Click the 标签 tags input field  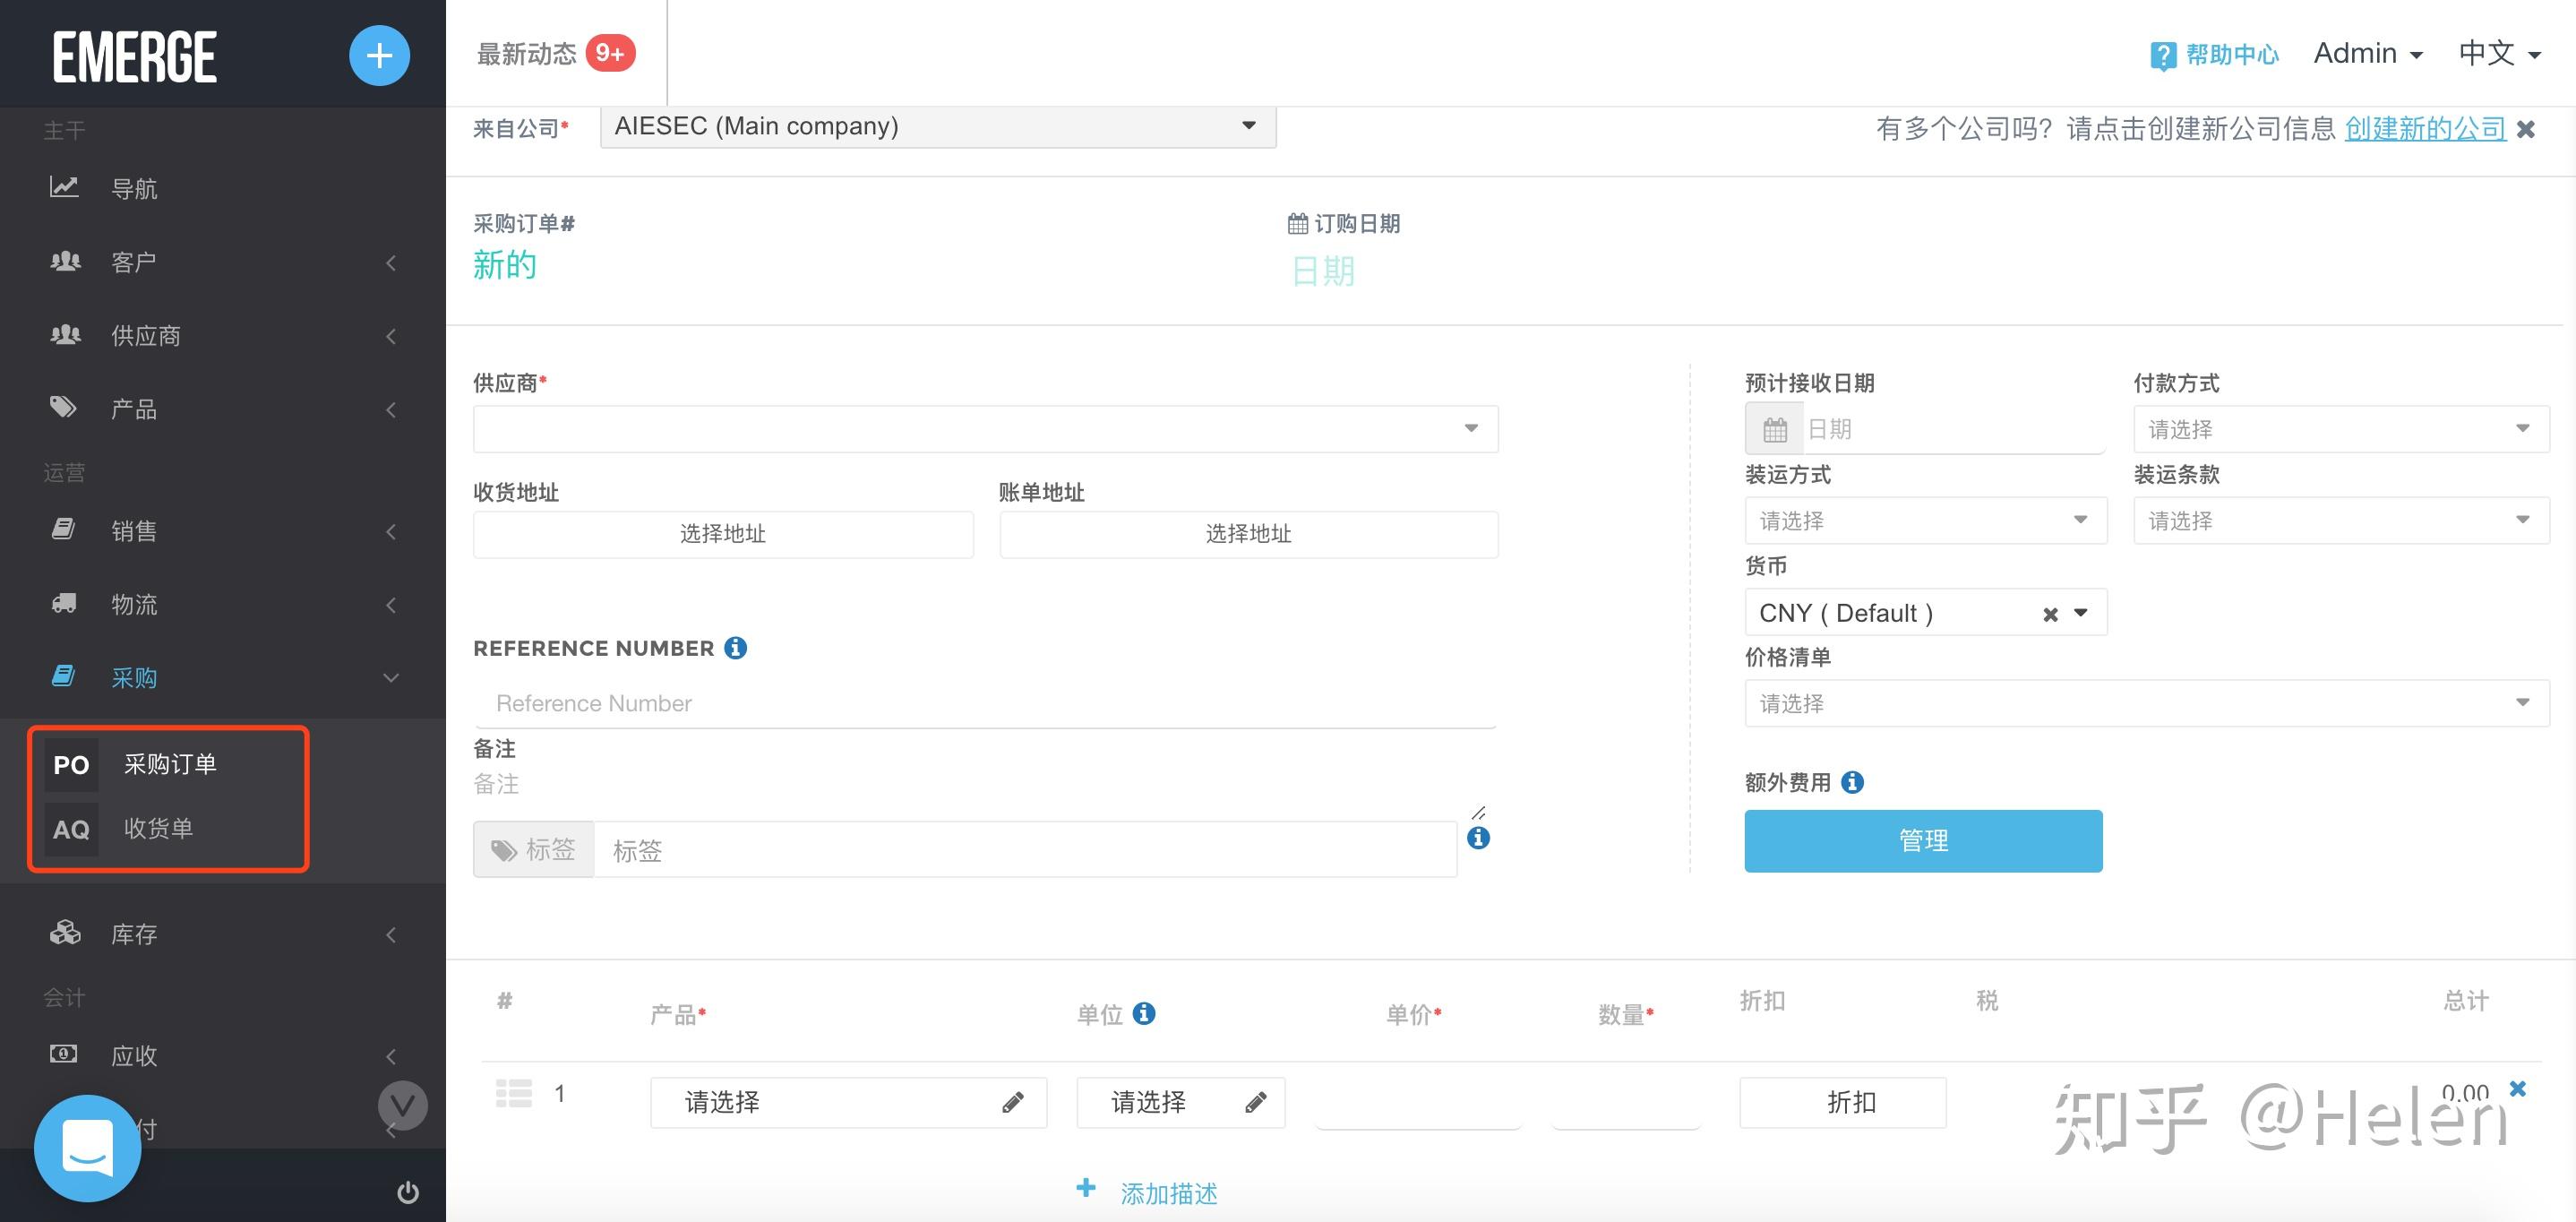(x=1025, y=850)
